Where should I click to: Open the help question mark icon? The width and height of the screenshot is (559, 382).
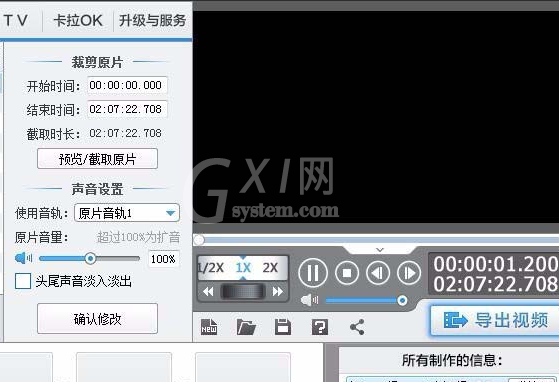(320, 327)
